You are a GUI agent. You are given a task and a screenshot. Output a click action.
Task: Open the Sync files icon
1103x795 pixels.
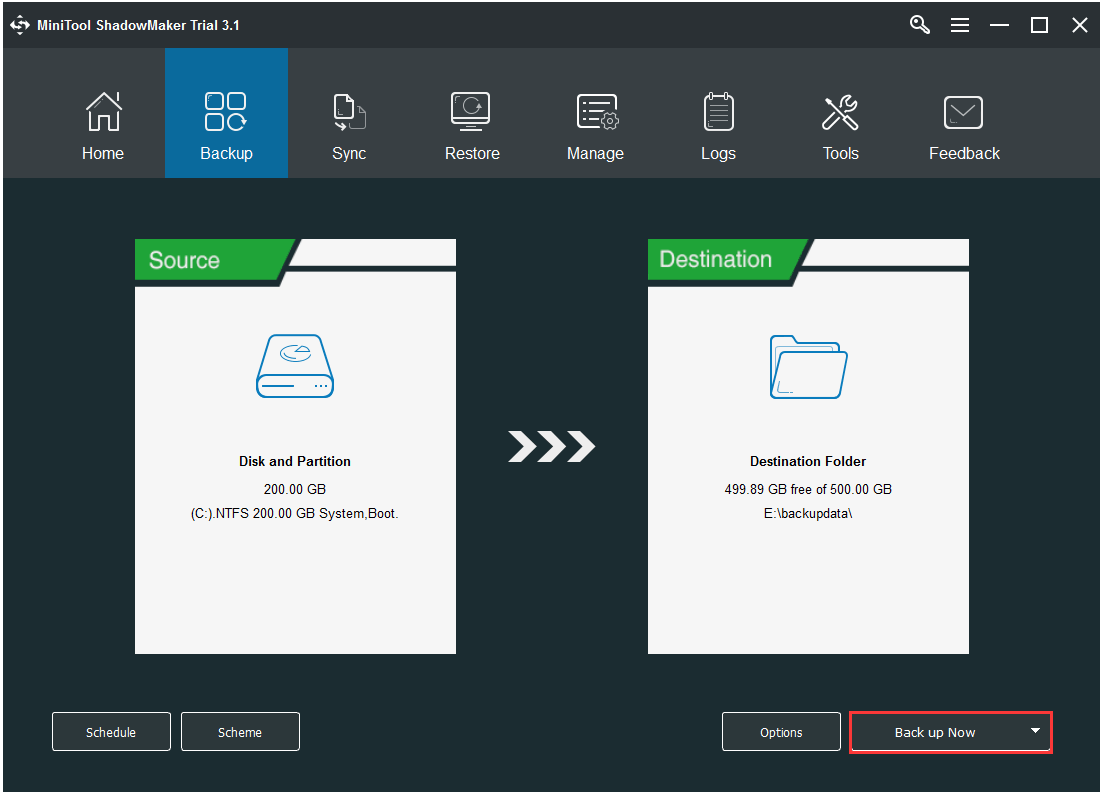click(350, 112)
